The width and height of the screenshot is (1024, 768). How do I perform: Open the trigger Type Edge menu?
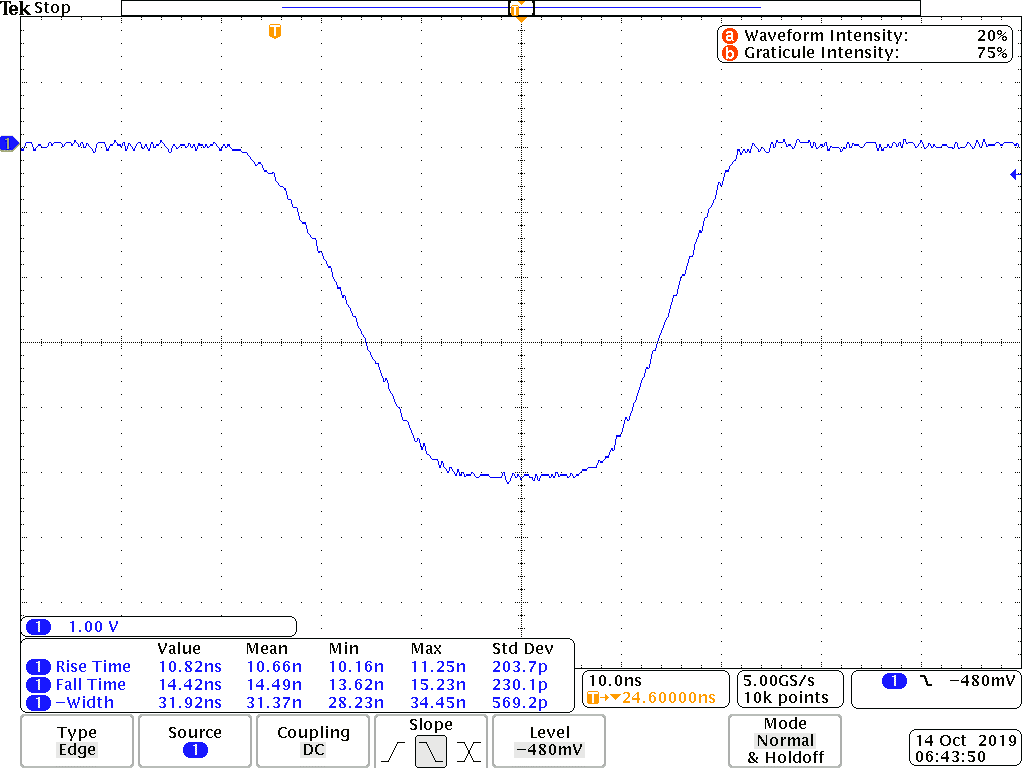click(77, 741)
